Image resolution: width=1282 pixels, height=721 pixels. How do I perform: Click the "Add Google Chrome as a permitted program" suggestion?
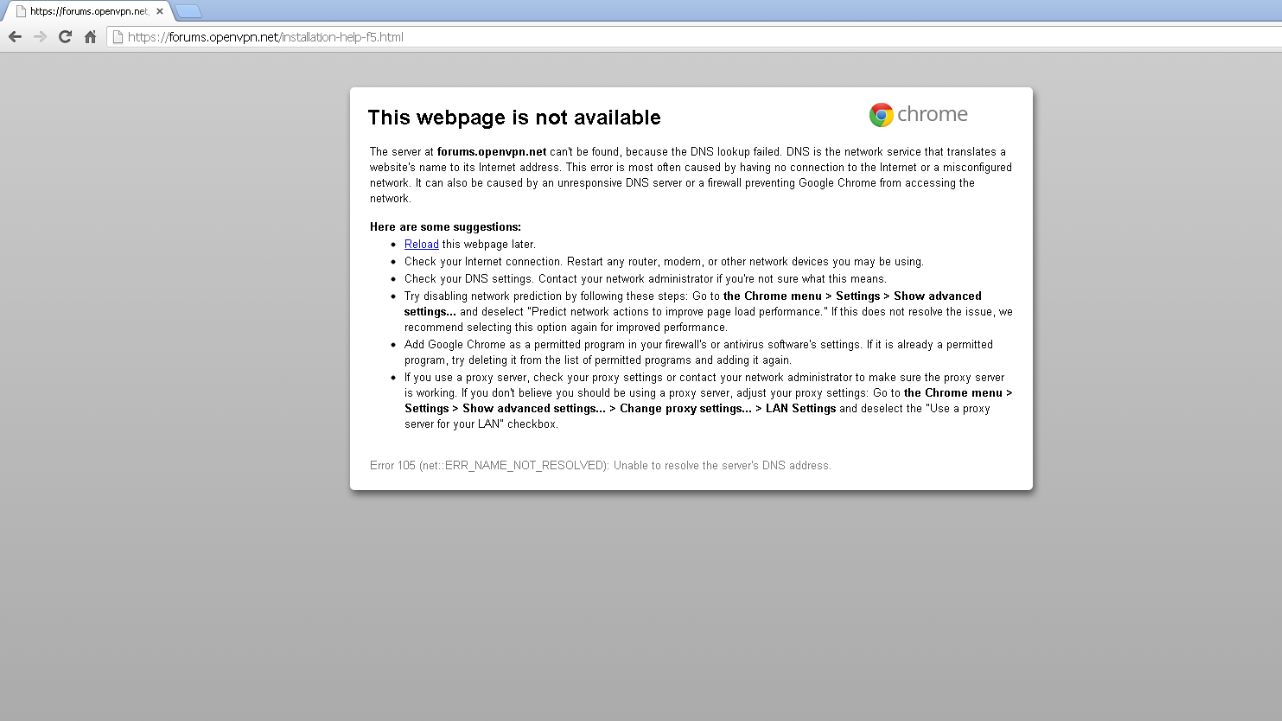698,352
